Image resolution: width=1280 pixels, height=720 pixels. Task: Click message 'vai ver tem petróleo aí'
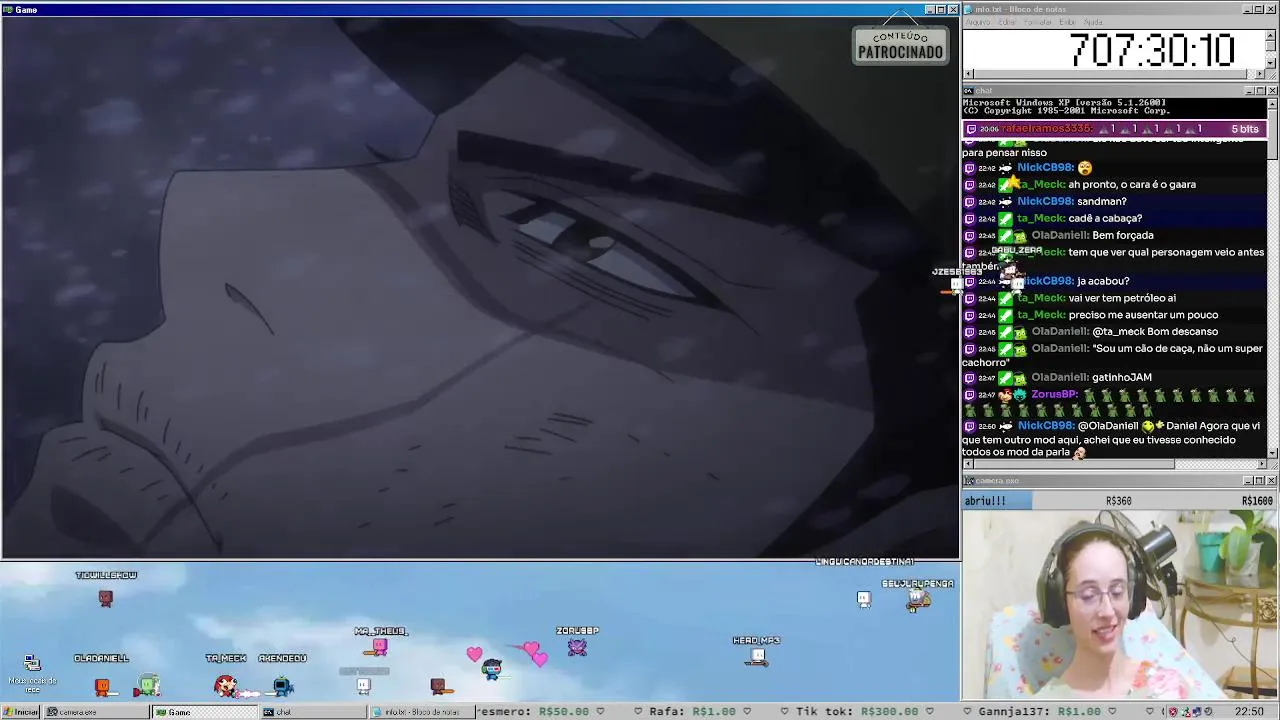tap(1122, 299)
